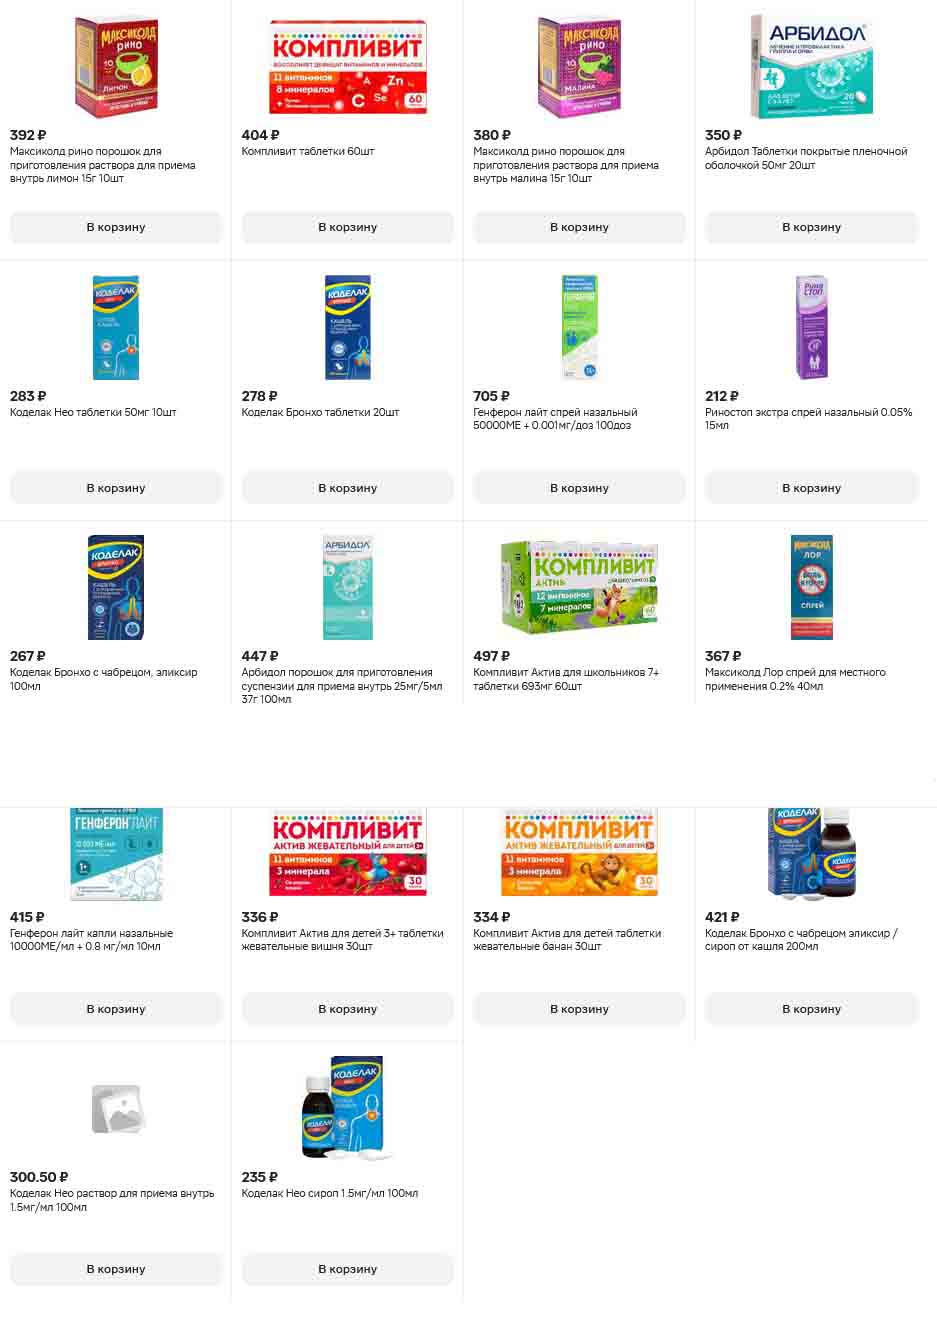Add Генферон лайт капли to cart
The height and width of the screenshot is (1320, 937).
[x=116, y=1009]
